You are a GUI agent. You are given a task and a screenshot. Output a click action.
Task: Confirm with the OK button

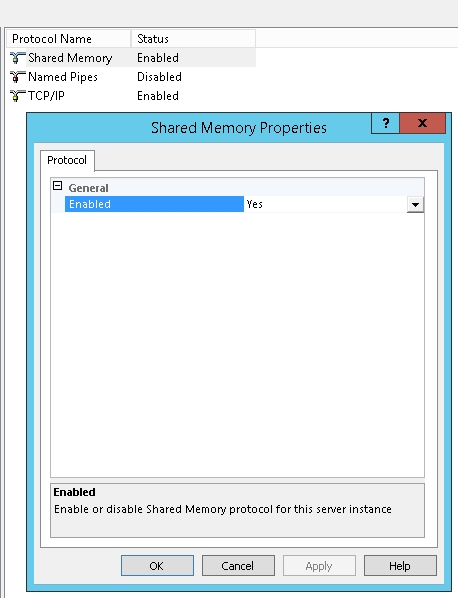point(157,566)
